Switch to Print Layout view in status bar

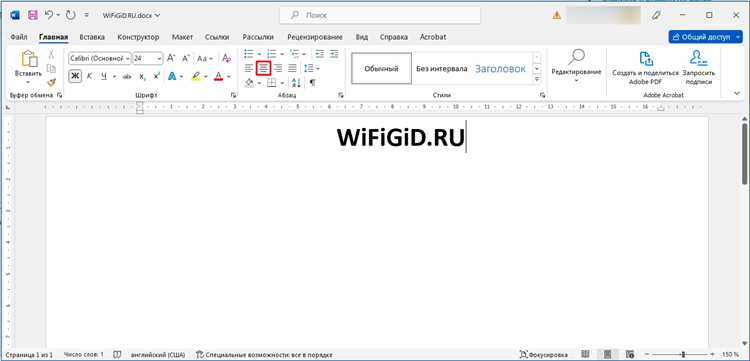(x=607, y=354)
